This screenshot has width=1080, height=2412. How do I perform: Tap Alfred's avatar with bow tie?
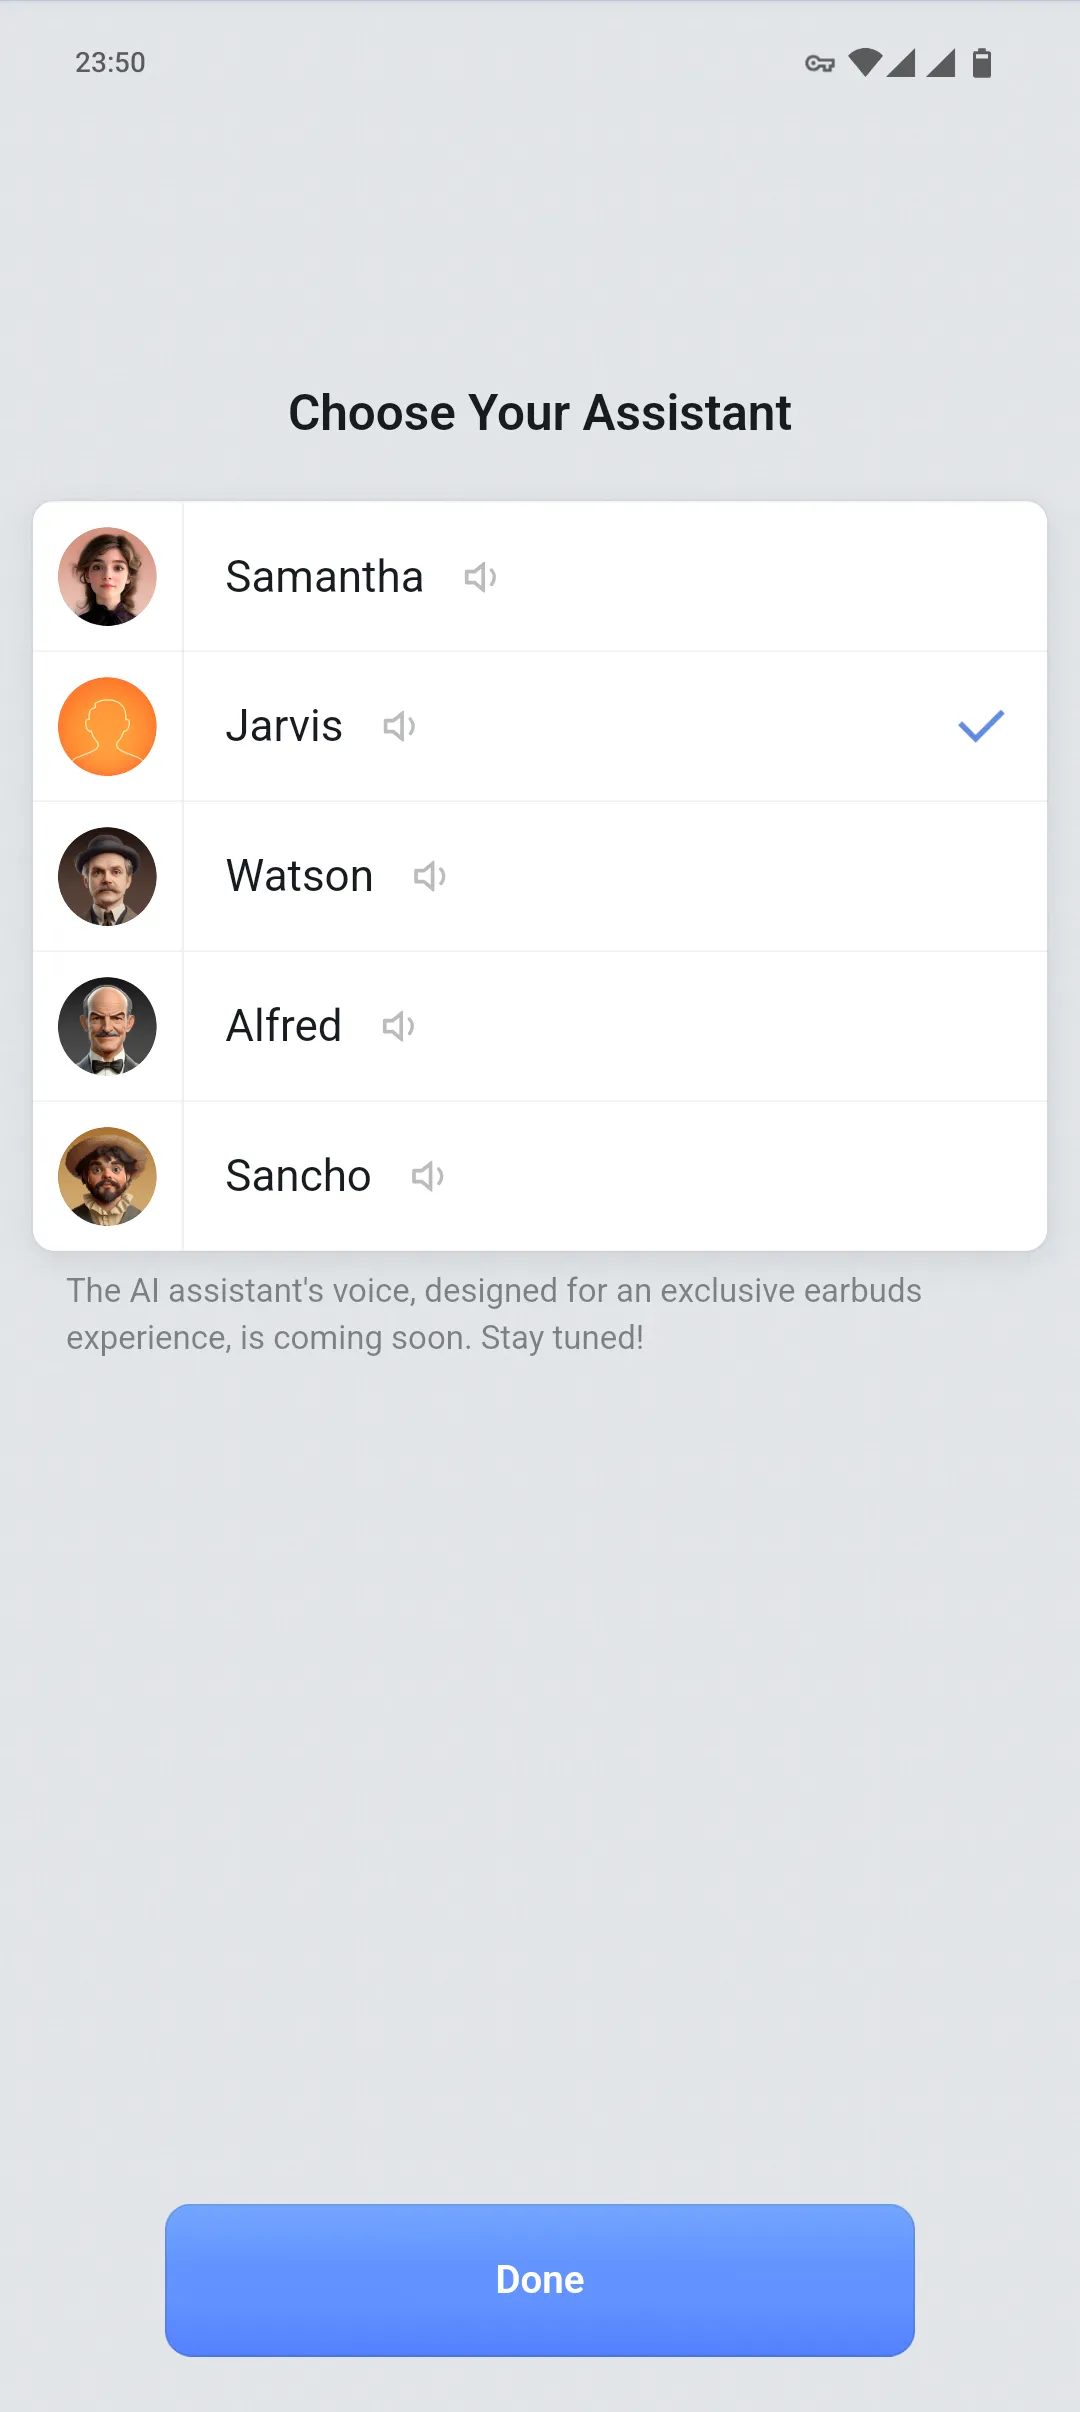coord(107,1026)
